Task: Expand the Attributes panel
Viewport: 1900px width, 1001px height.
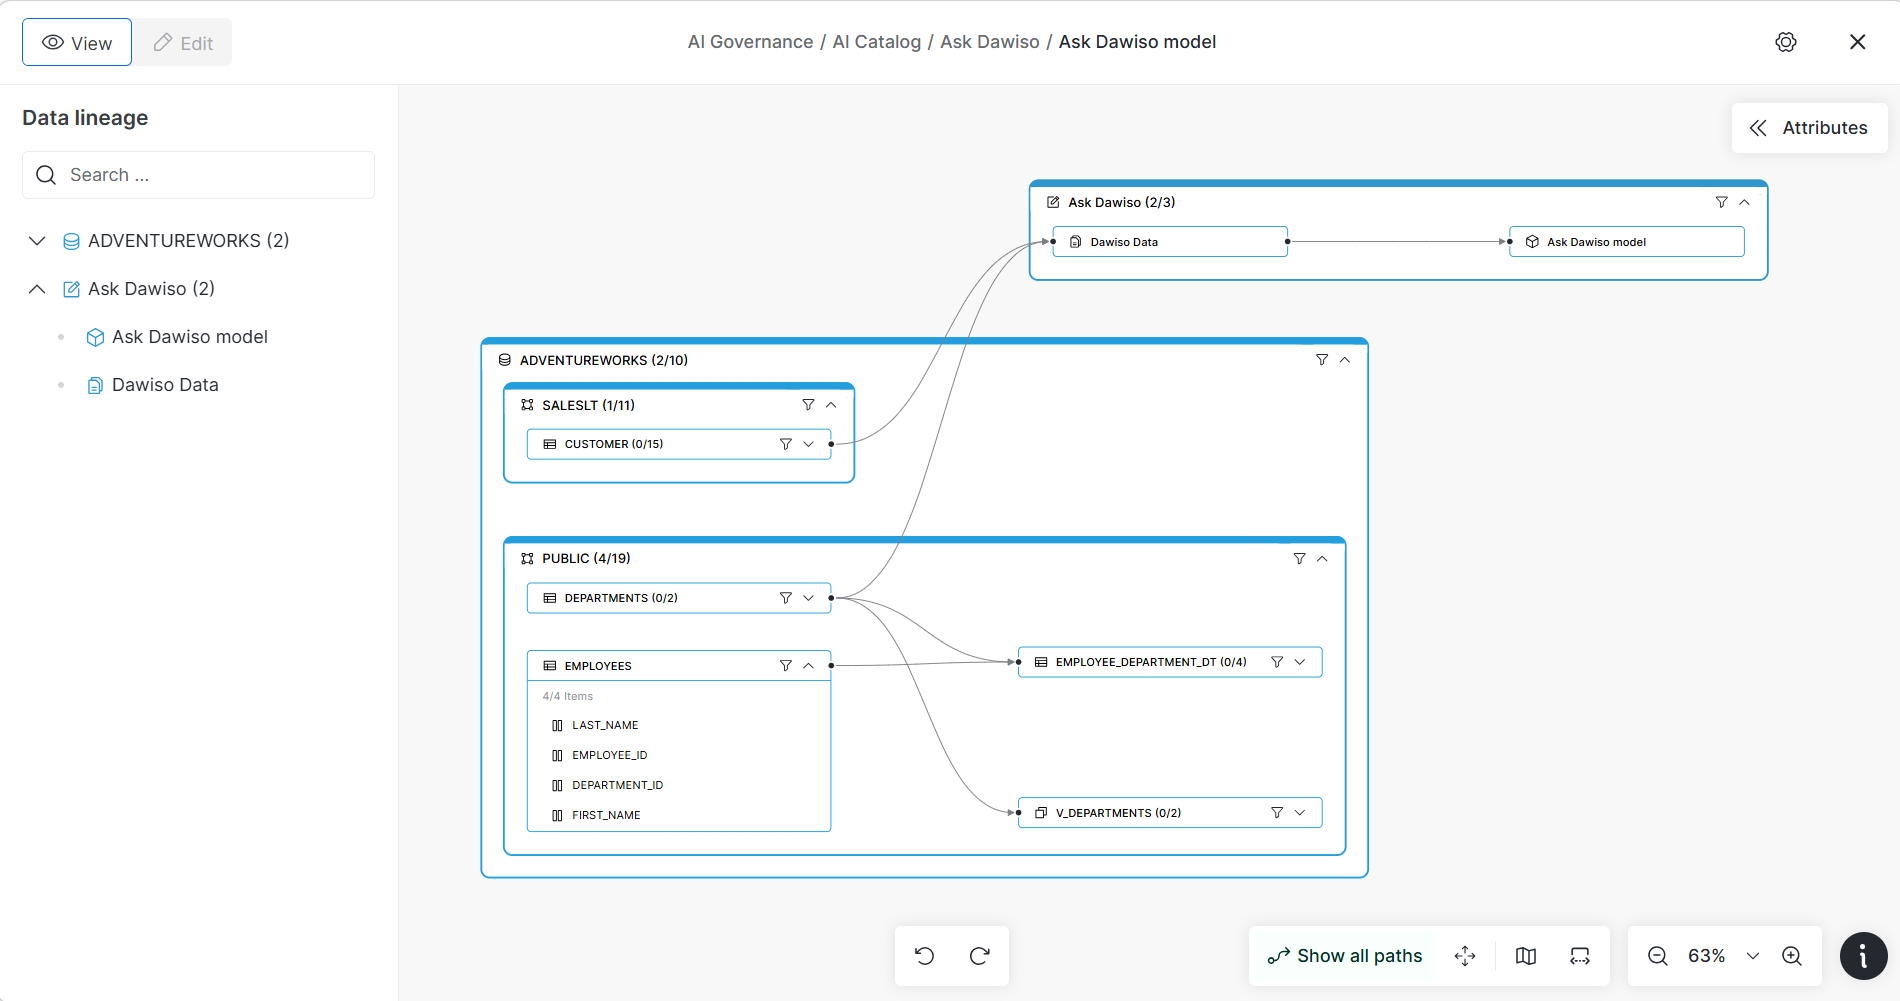Action: click(1809, 128)
